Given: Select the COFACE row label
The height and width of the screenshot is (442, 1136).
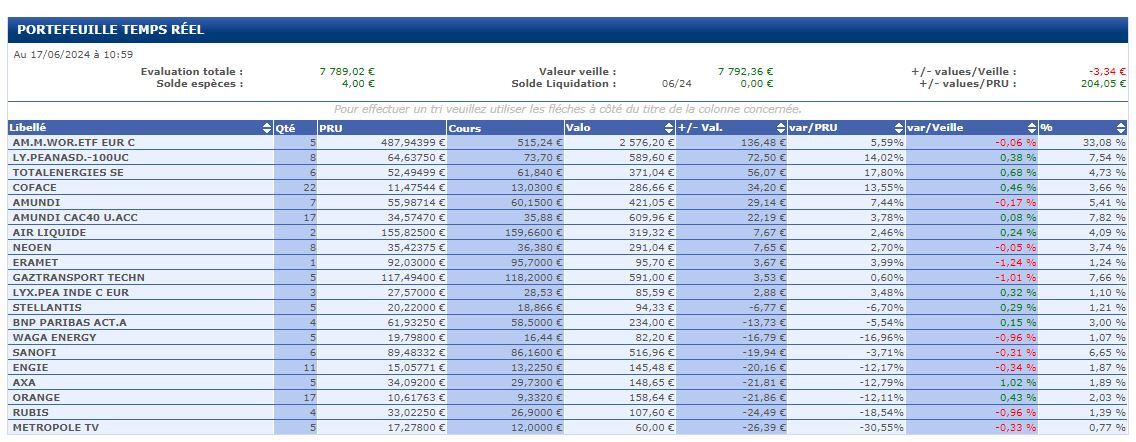Looking at the screenshot, I should tap(34, 188).
